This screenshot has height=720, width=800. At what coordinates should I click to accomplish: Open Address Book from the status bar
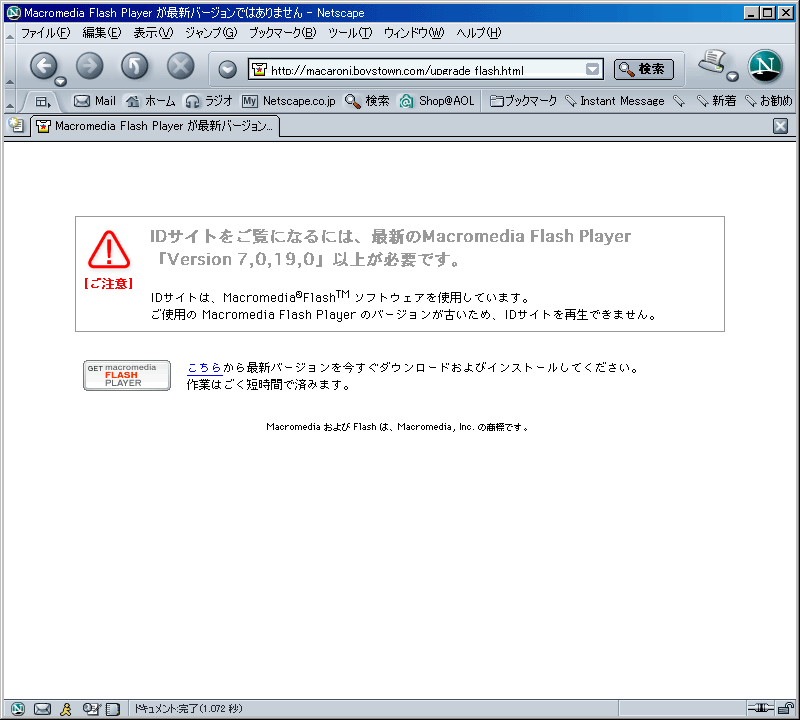(113, 708)
